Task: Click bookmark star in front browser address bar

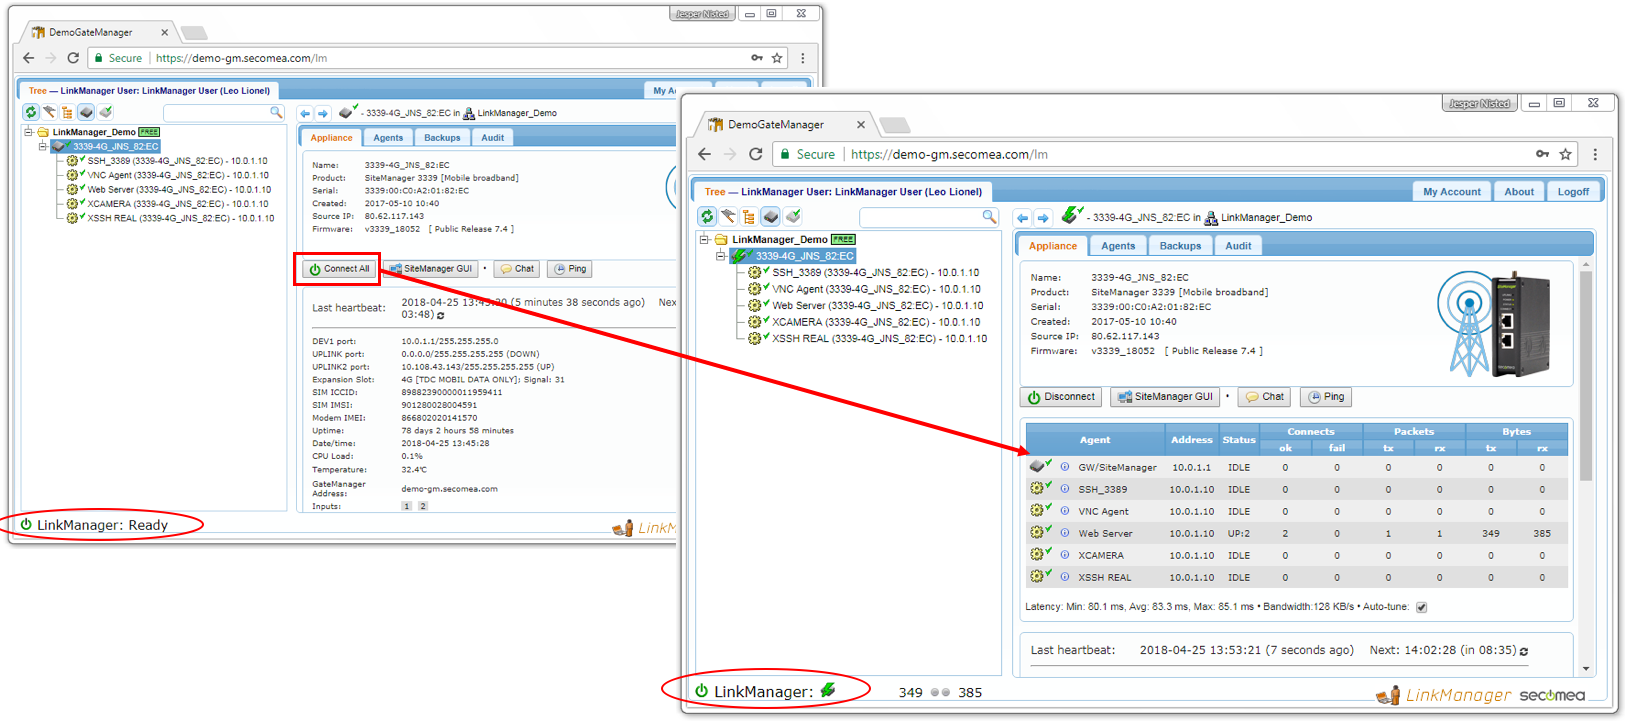Action: tap(1566, 154)
